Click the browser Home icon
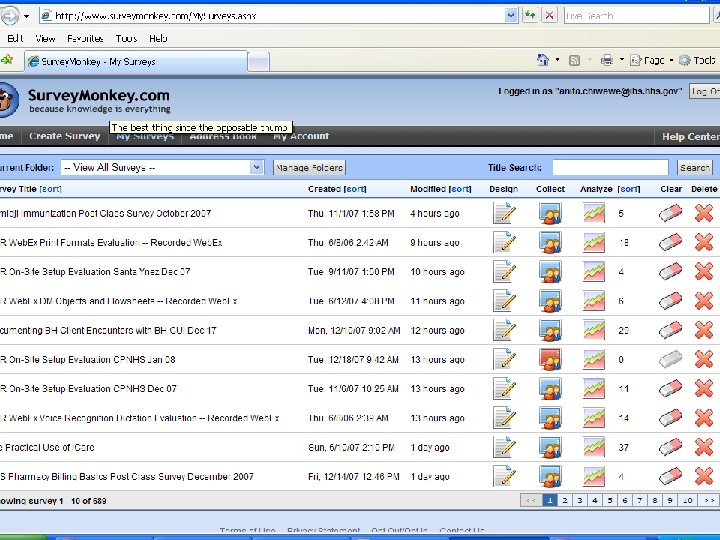The image size is (720, 540). [x=543, y=60]
